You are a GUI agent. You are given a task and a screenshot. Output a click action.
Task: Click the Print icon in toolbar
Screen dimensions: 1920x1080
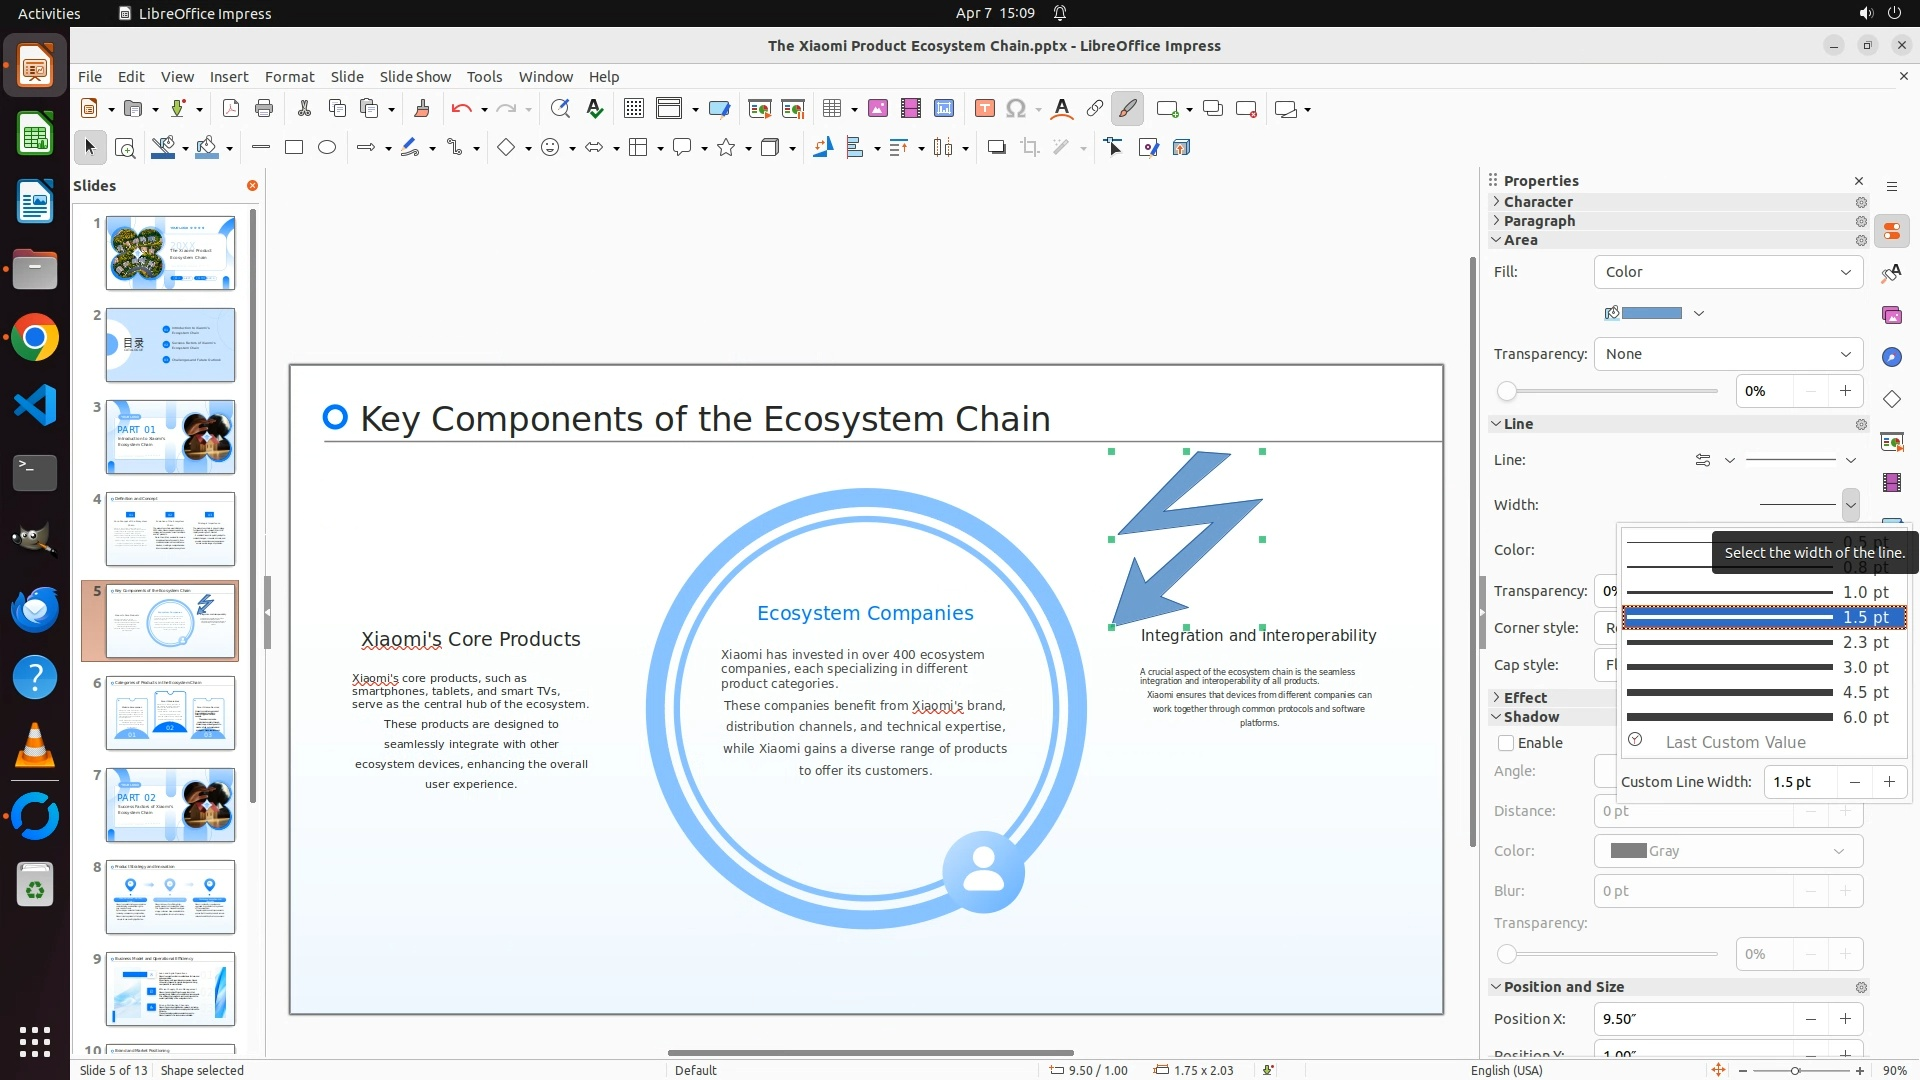pyautogui.click(x=264, y=109)
